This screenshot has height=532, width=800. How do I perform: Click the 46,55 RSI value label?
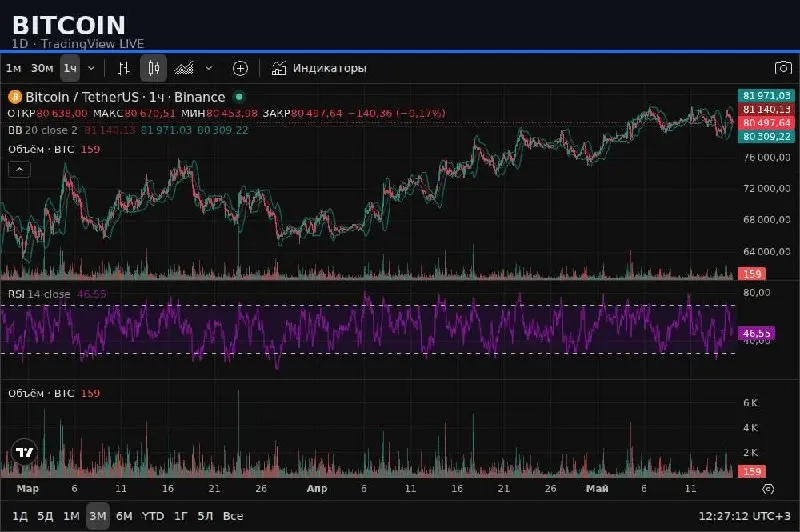point(756,334)
